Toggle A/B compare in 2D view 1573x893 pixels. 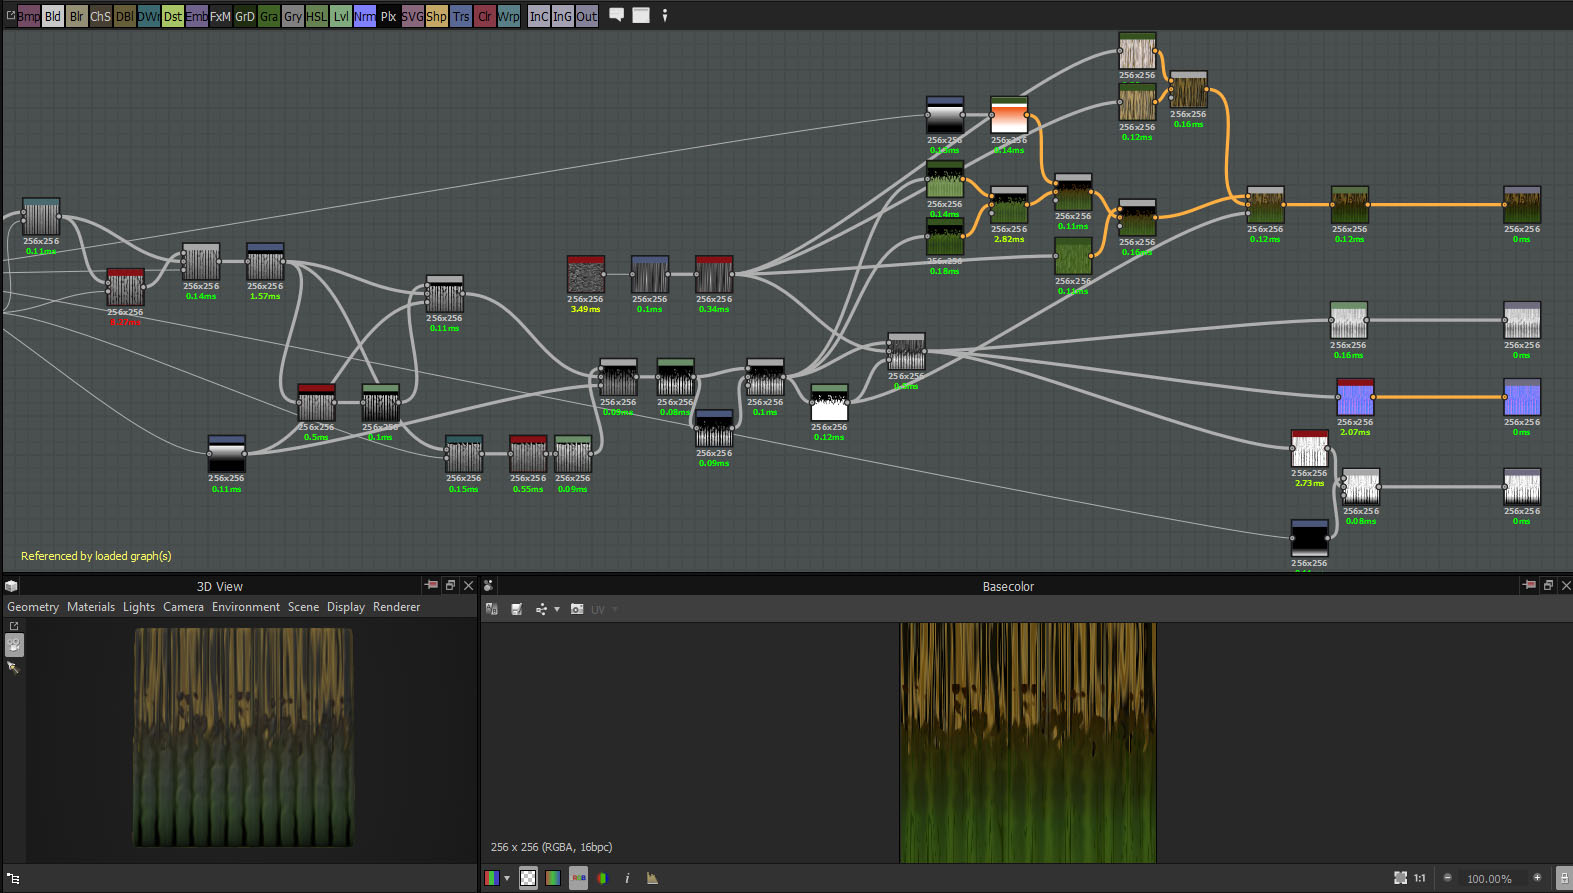(491, 609)
